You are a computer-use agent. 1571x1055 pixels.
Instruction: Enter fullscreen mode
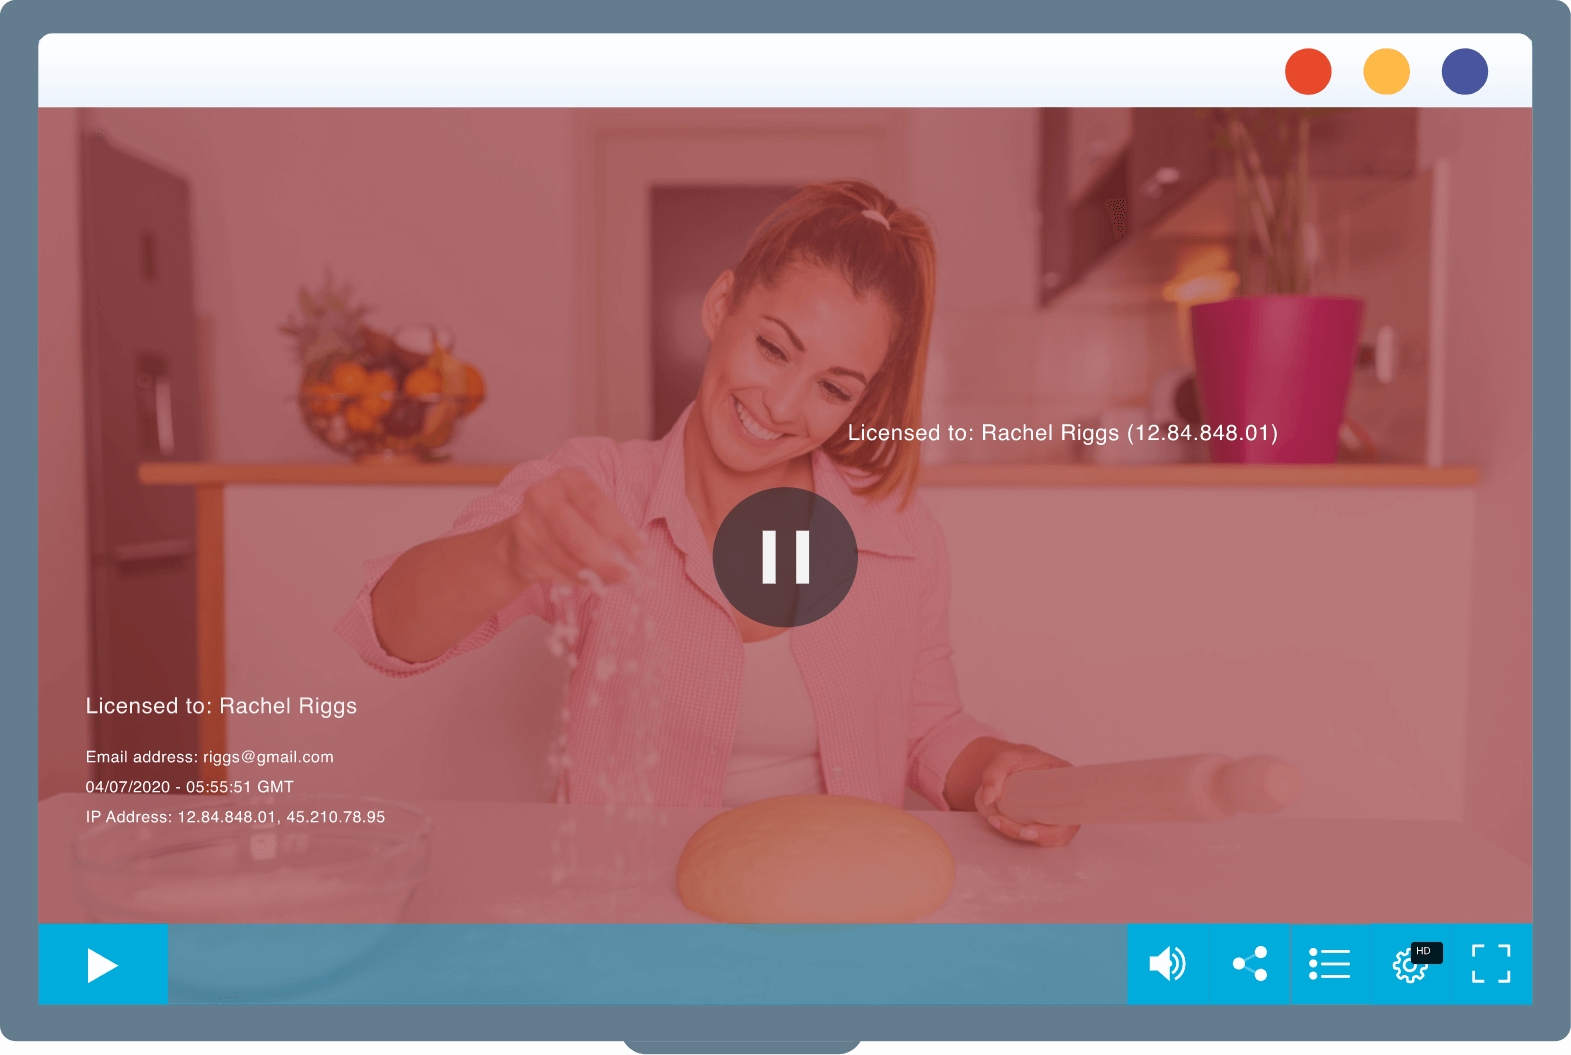coord(1491,964)
